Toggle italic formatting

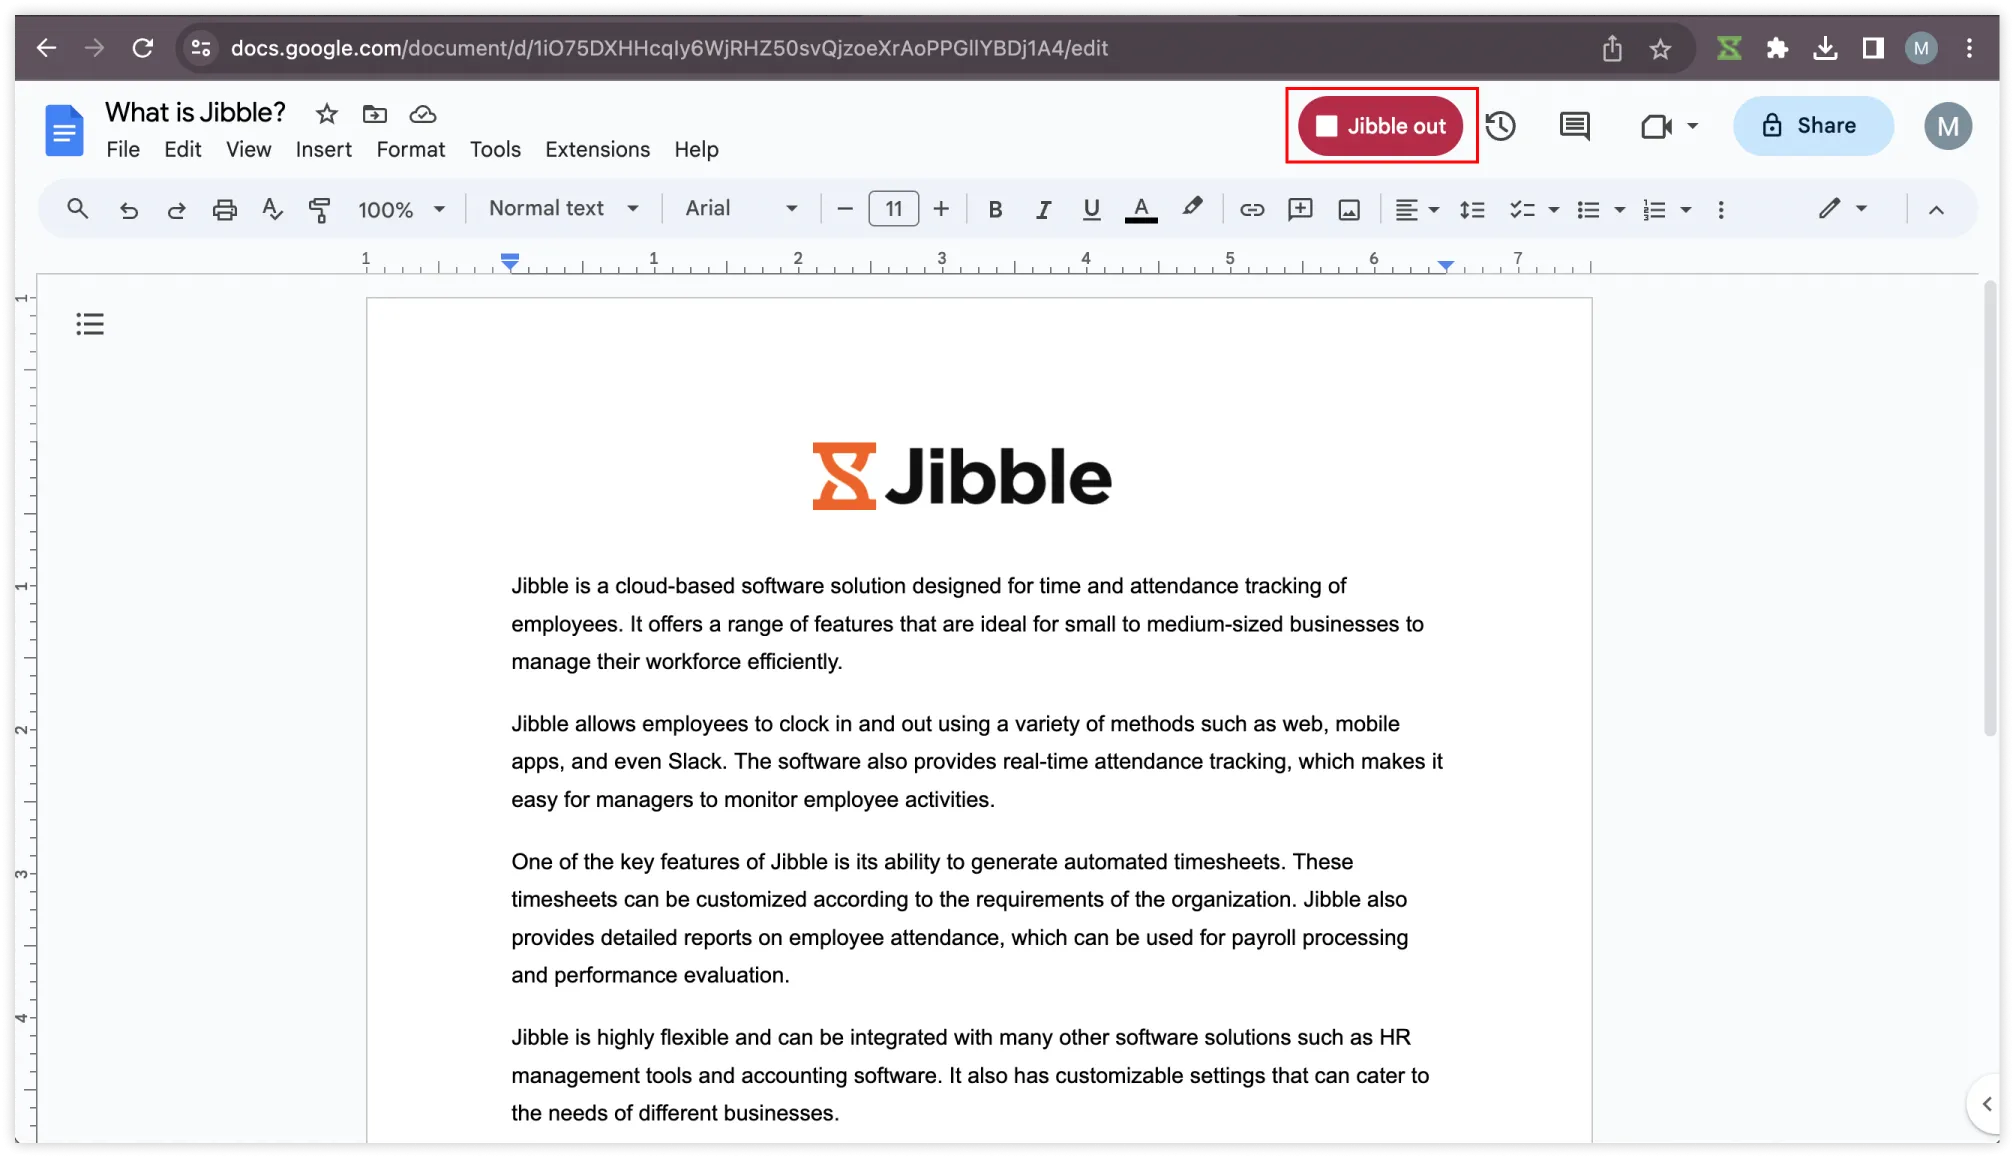point(1043,209)
